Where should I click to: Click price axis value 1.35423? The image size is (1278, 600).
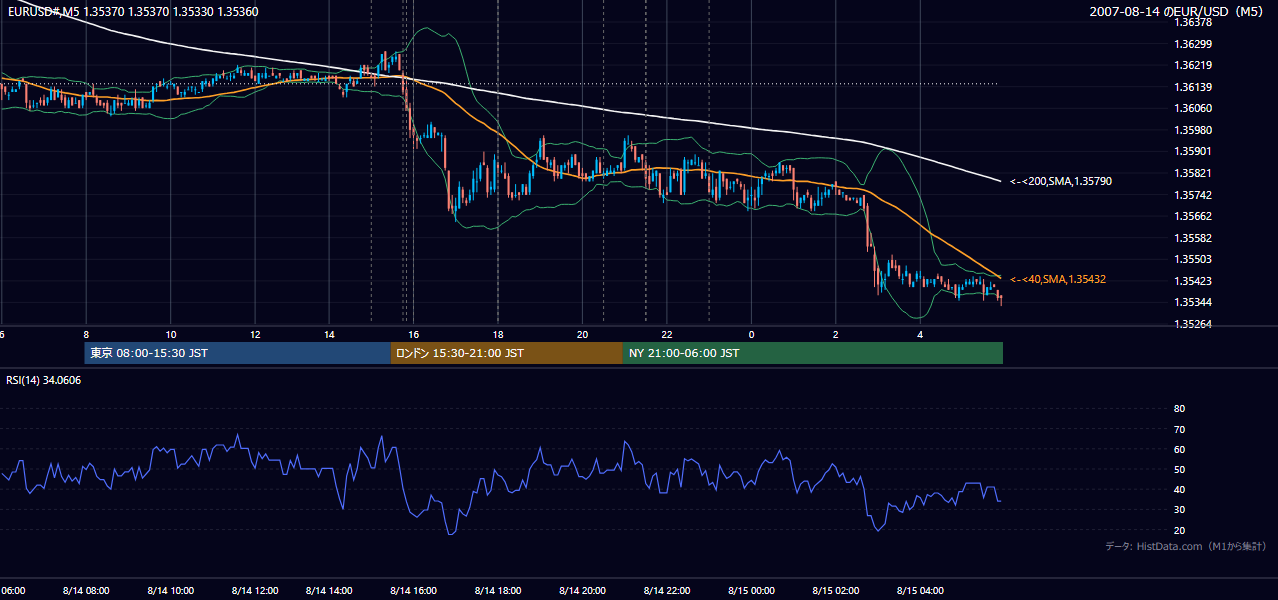tap(1191, 281)
